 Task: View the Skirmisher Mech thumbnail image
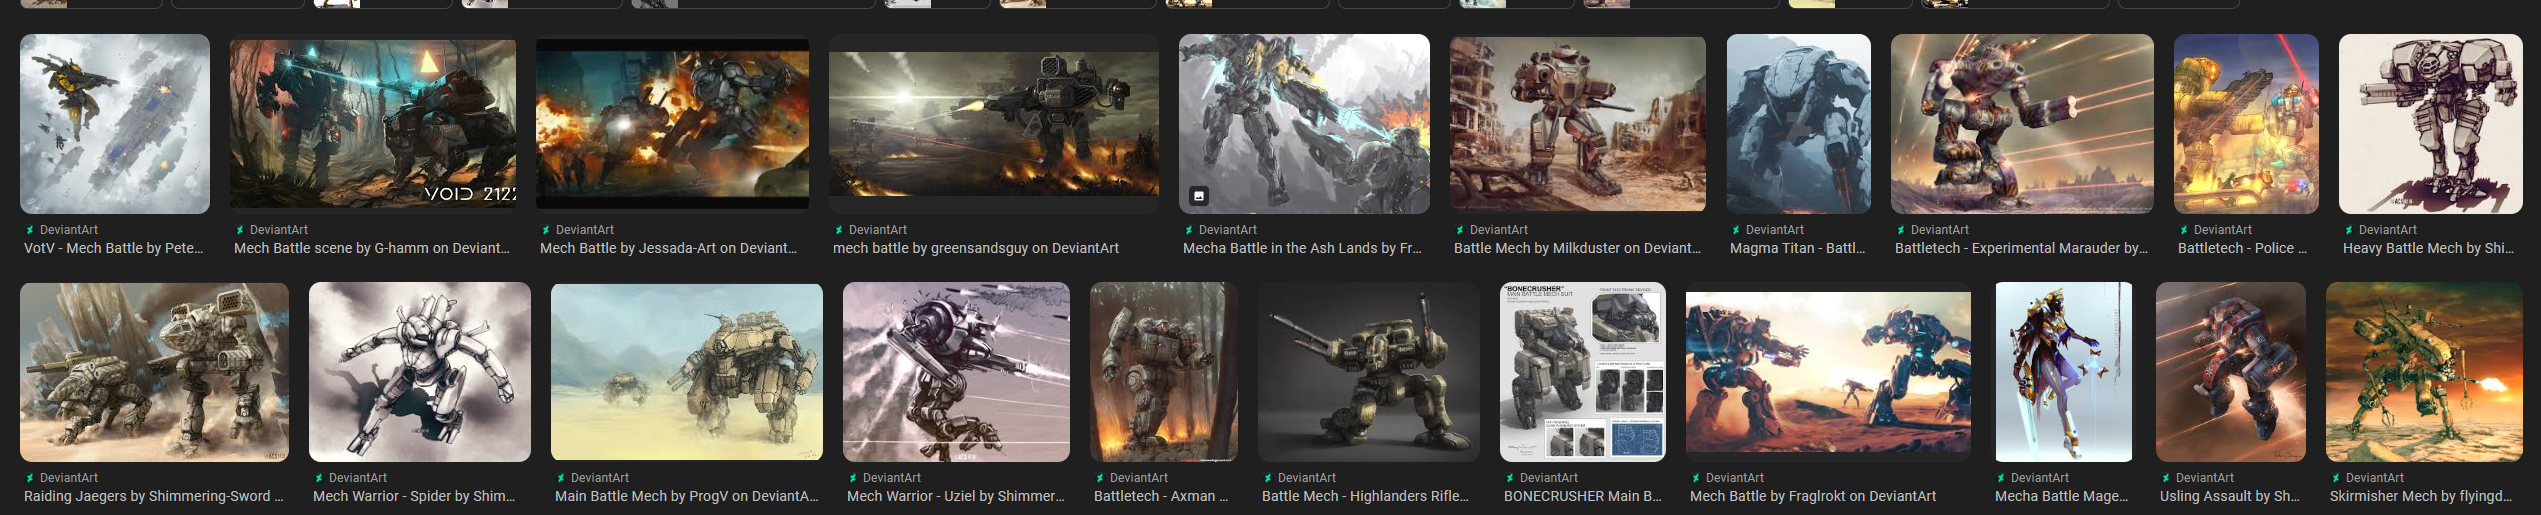tap(2424, 372)
